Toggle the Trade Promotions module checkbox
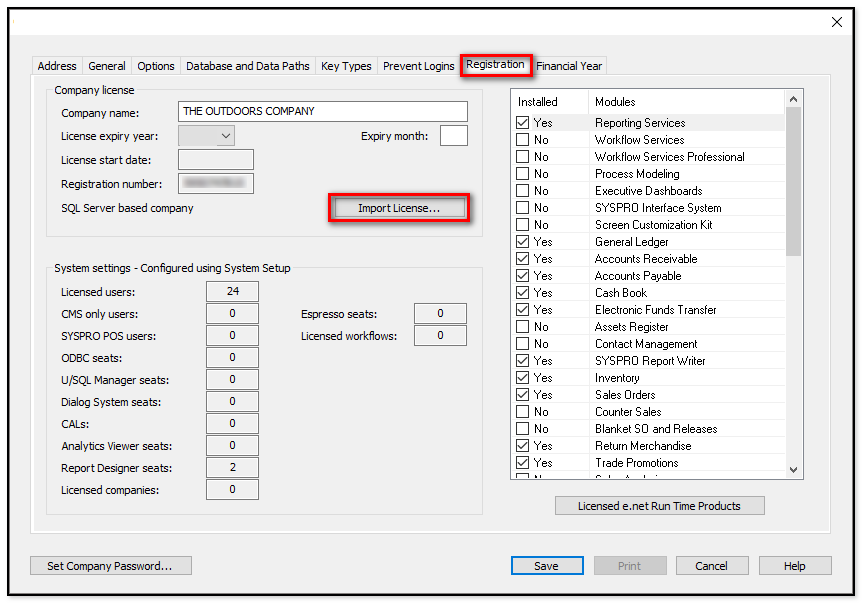The height and width of the screenshot is (603, 862). (x=523, y=463)
